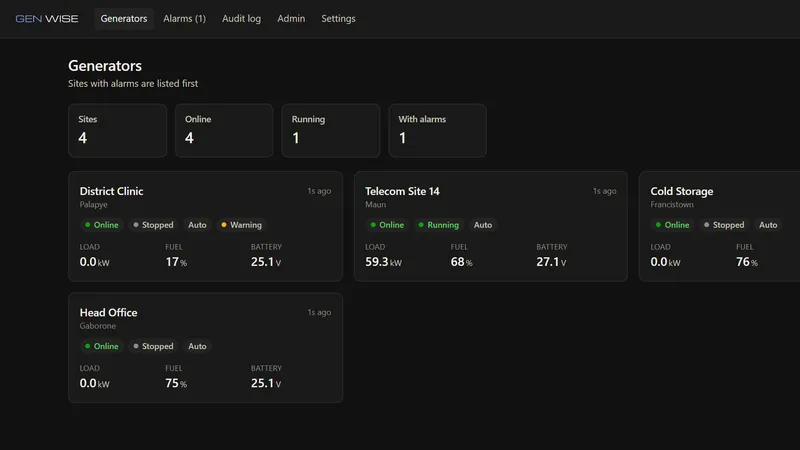Click Telecom Site 14's Online badge
The image size is (800, 450).
(387, 225)
